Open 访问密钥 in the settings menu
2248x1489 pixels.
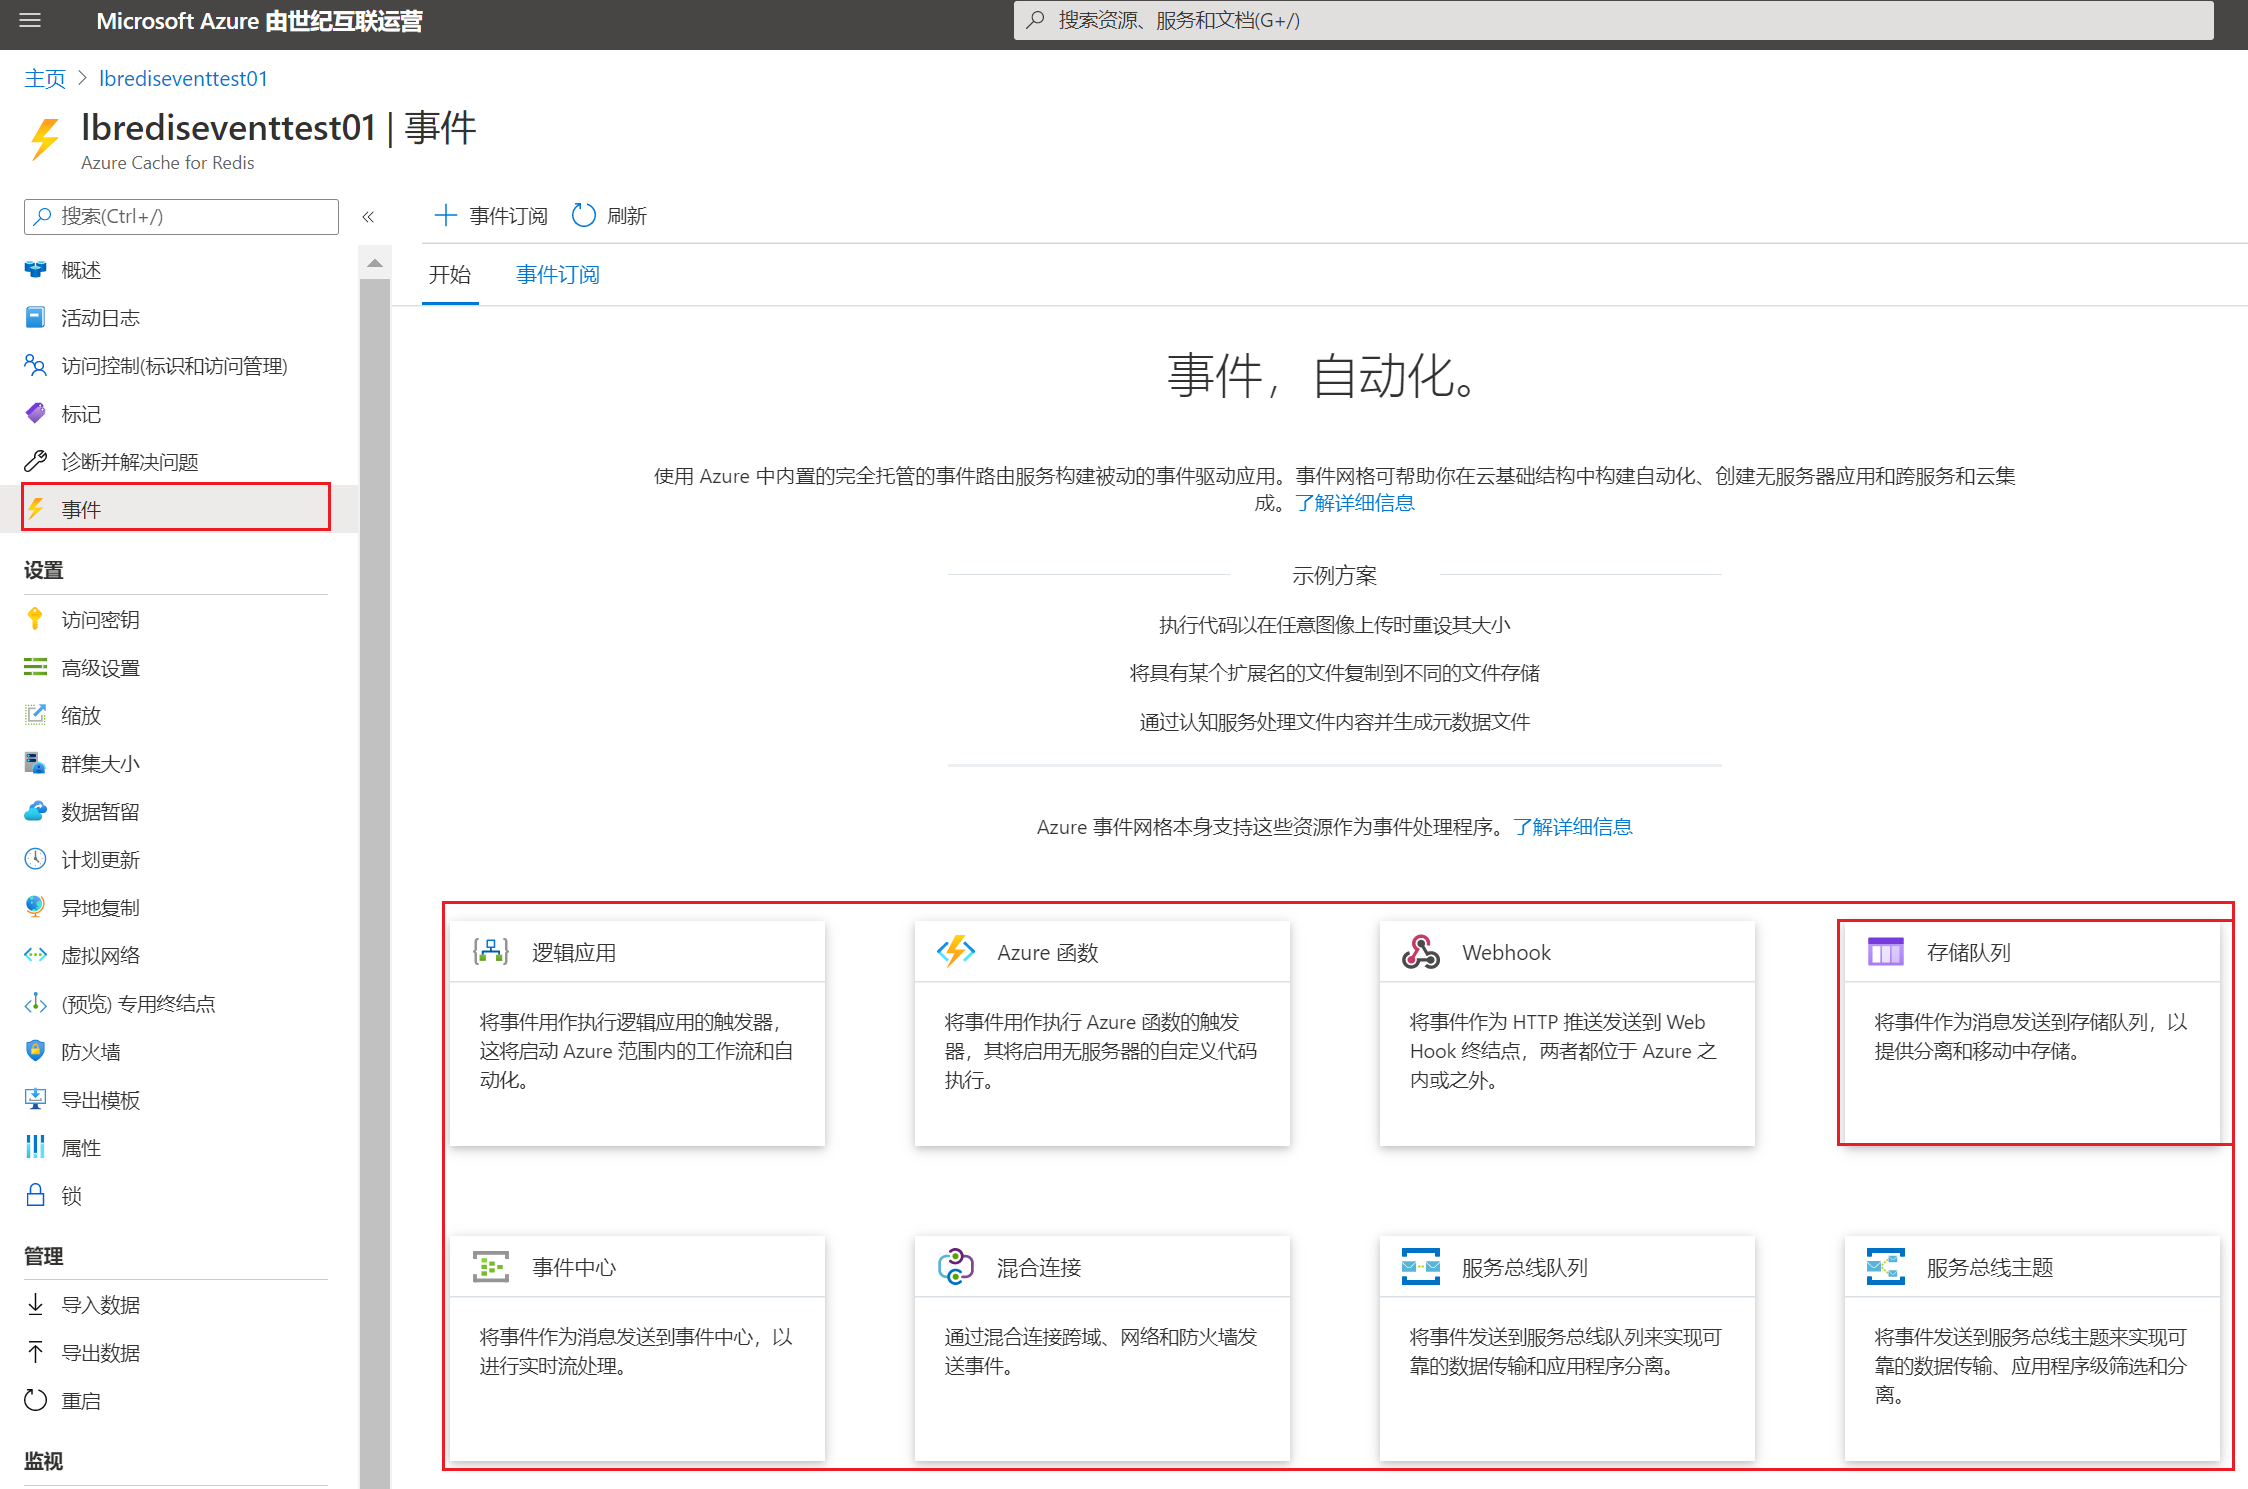[x=100, y=620]
